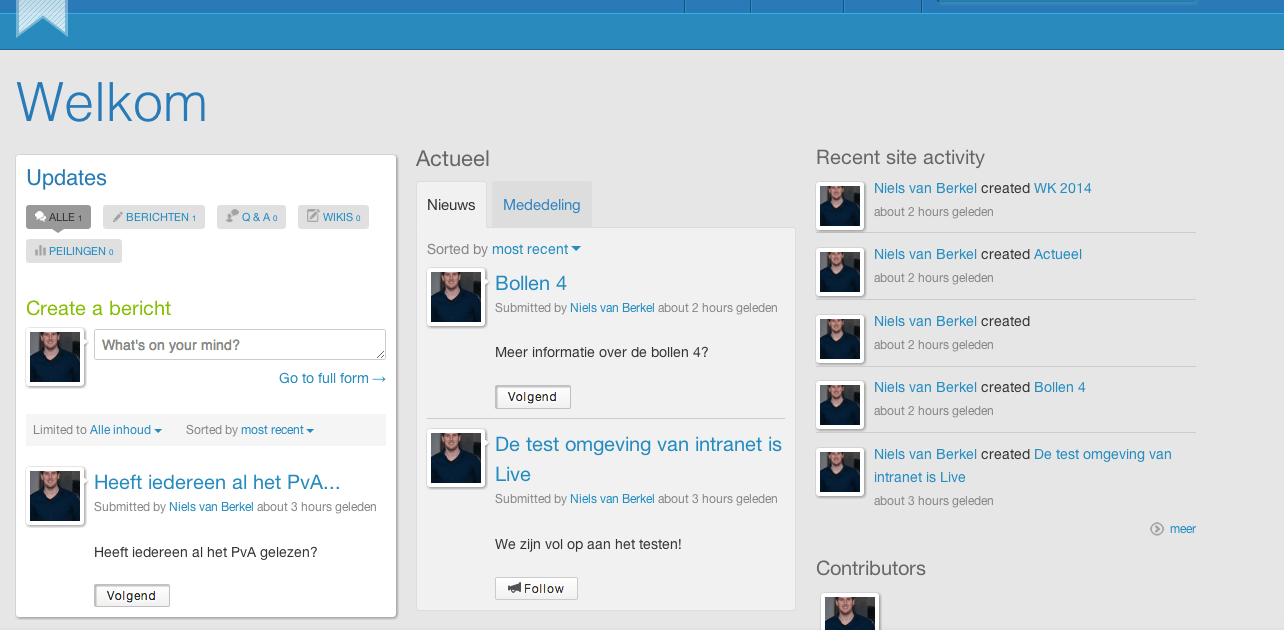Toggle following the intranet Live article

(x=536, y=588)
